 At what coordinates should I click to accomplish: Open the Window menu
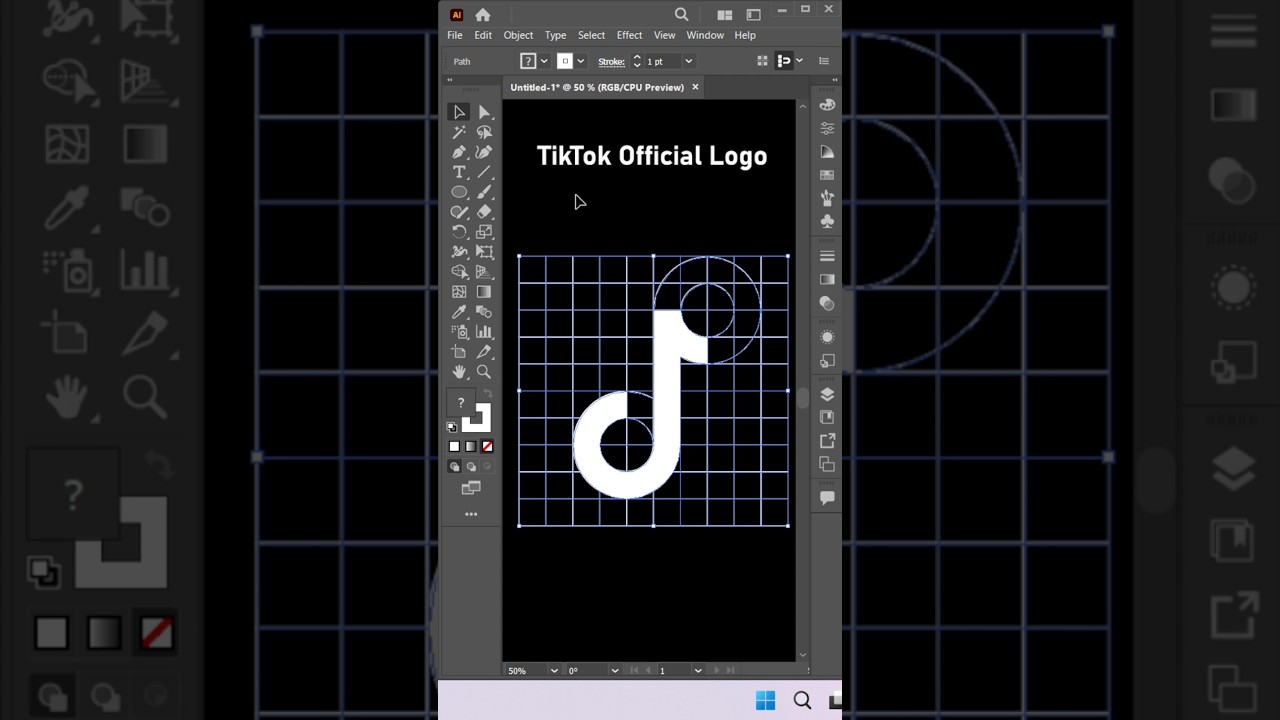pos(705,35)
